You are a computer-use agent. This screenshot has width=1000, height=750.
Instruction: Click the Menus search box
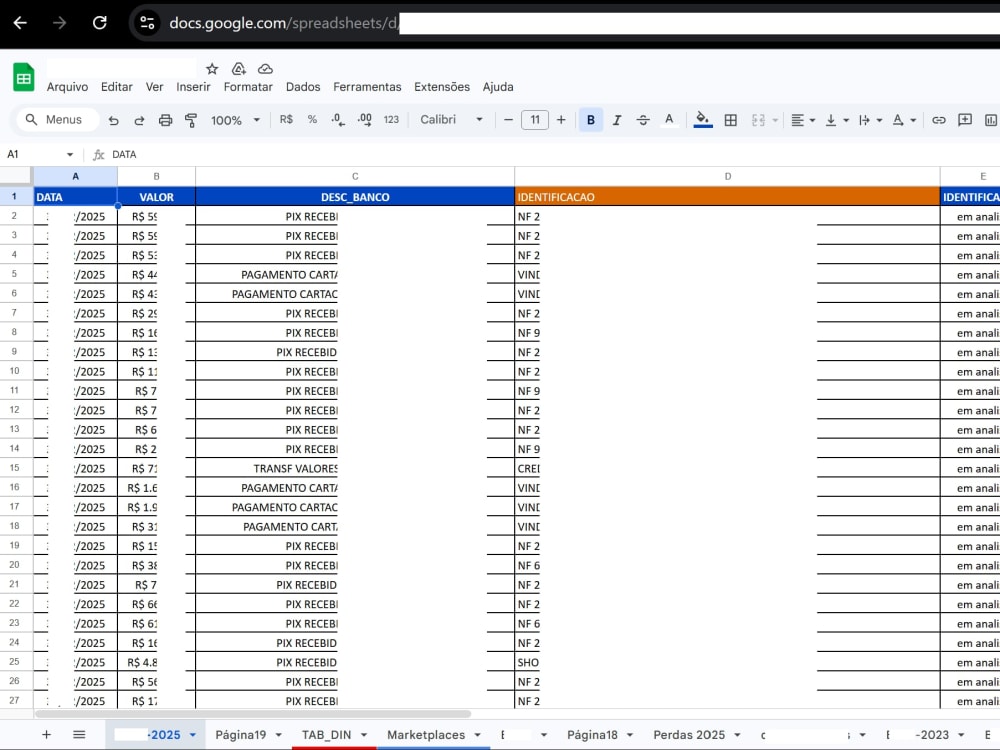click(57, 119)
